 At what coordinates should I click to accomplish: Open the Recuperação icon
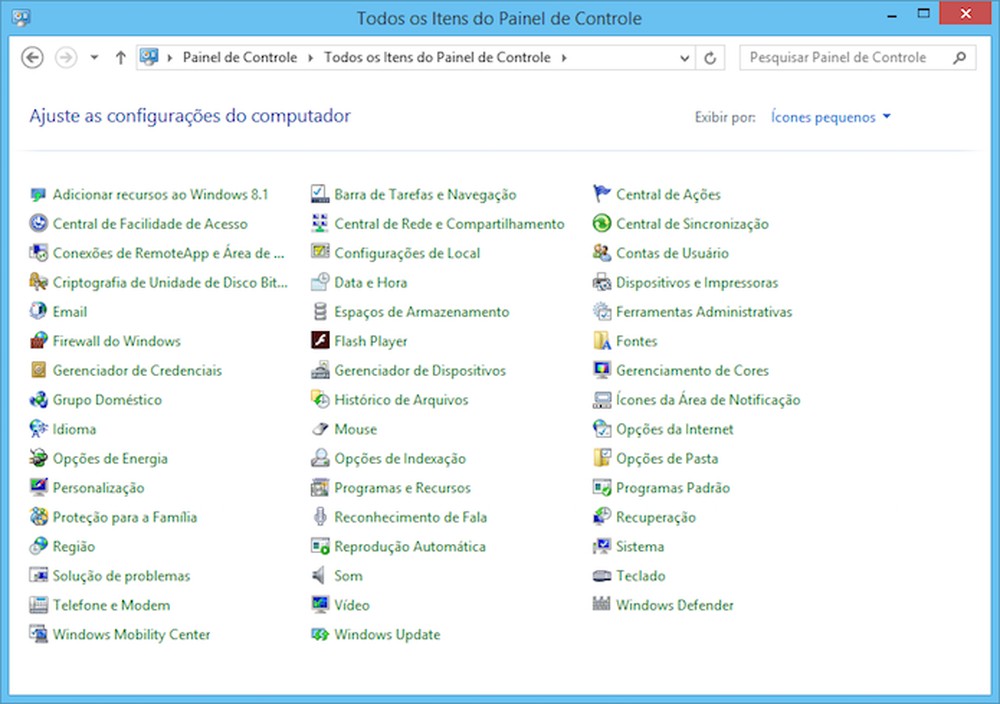click(601, 517)
